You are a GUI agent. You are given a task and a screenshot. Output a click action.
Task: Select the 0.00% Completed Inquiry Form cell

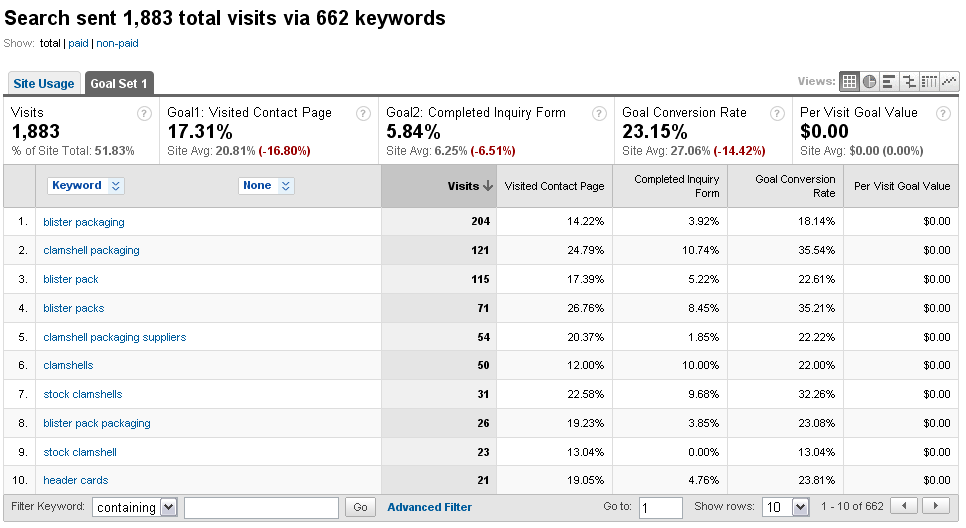[670, 452]
